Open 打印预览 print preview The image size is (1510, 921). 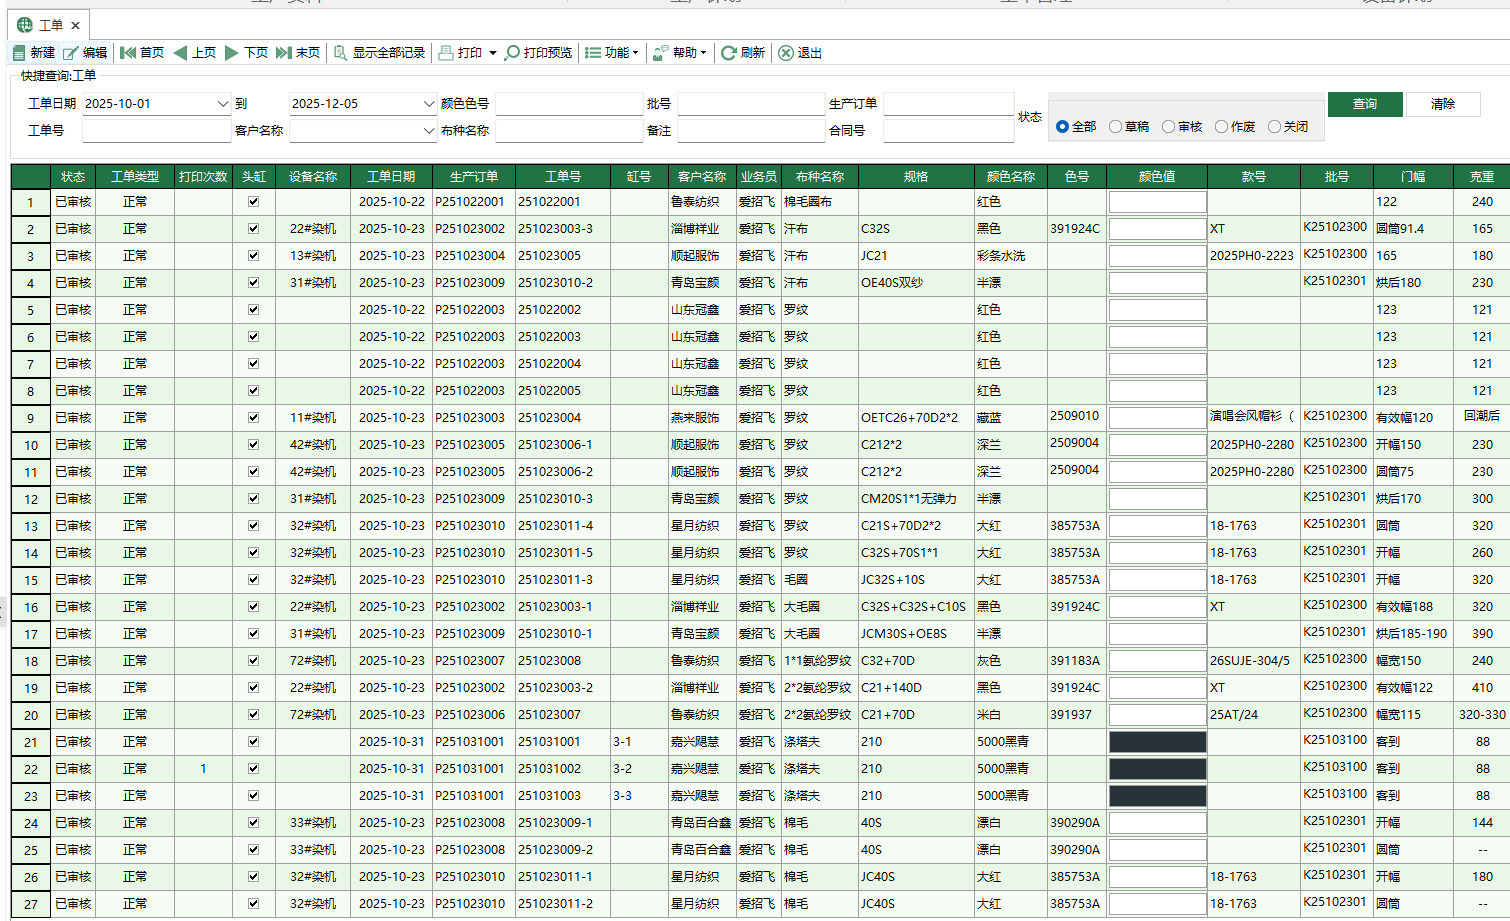point(538,53)
